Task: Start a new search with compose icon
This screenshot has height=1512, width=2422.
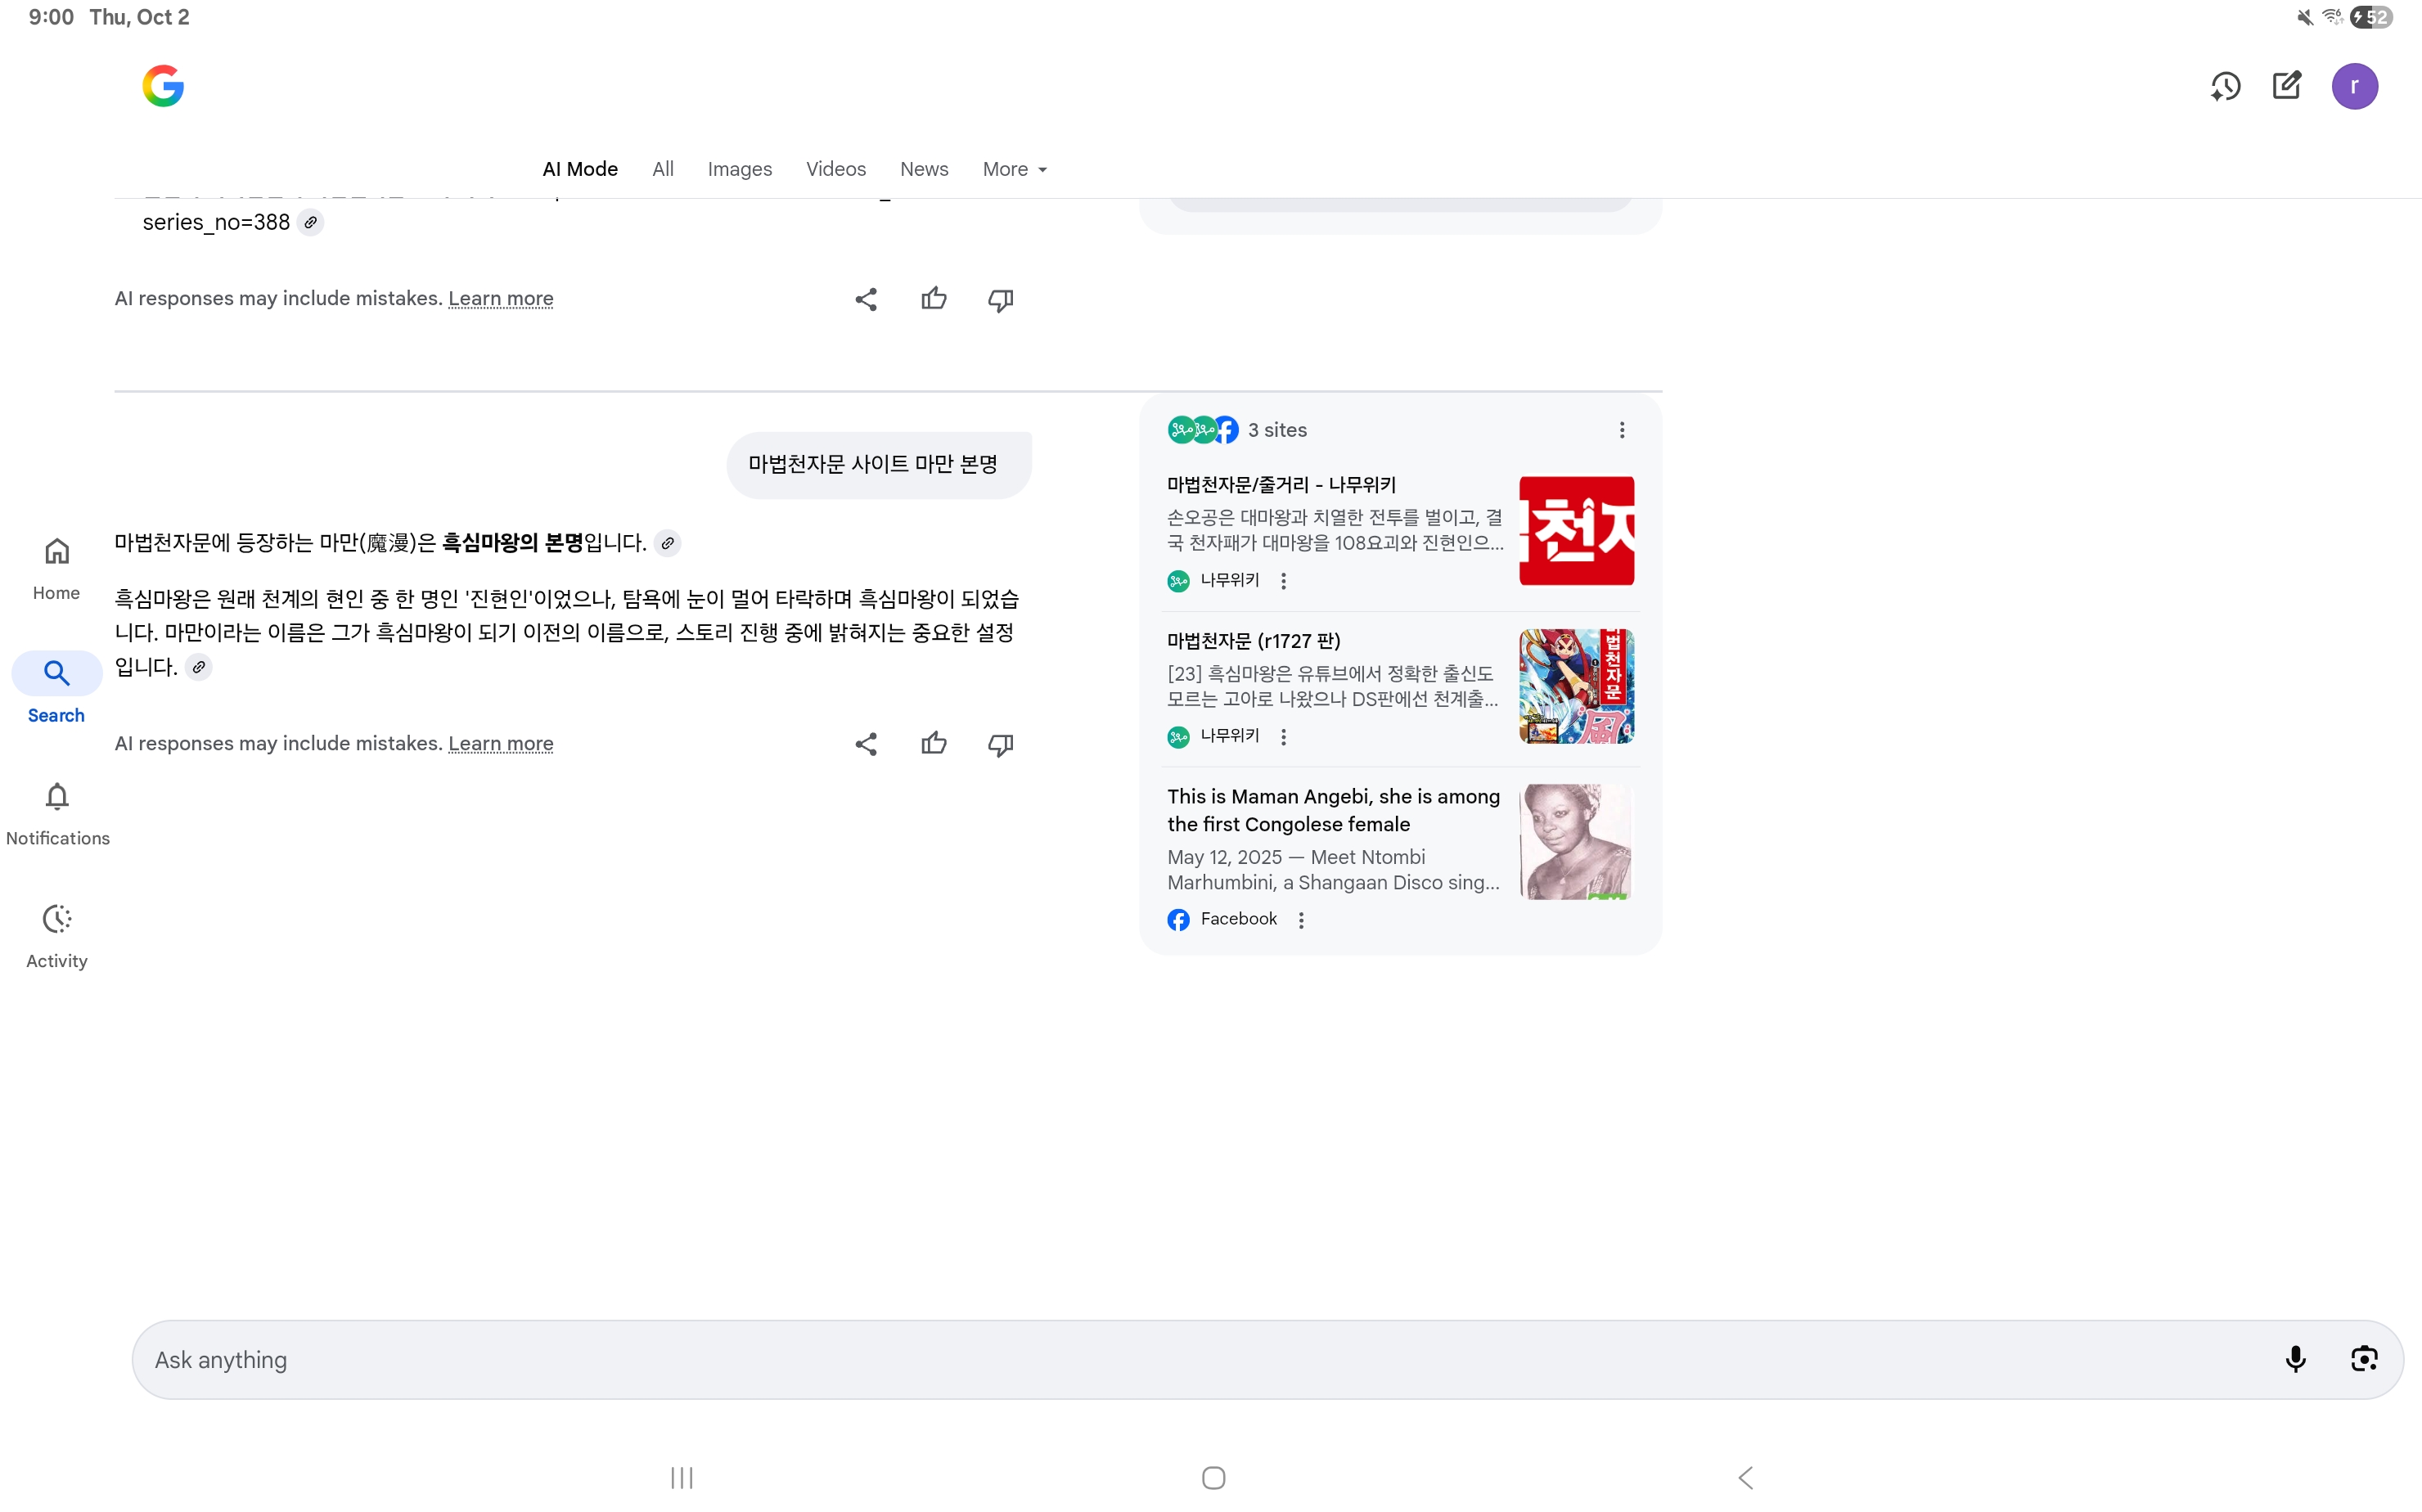Action: [x=2287, y=86]
